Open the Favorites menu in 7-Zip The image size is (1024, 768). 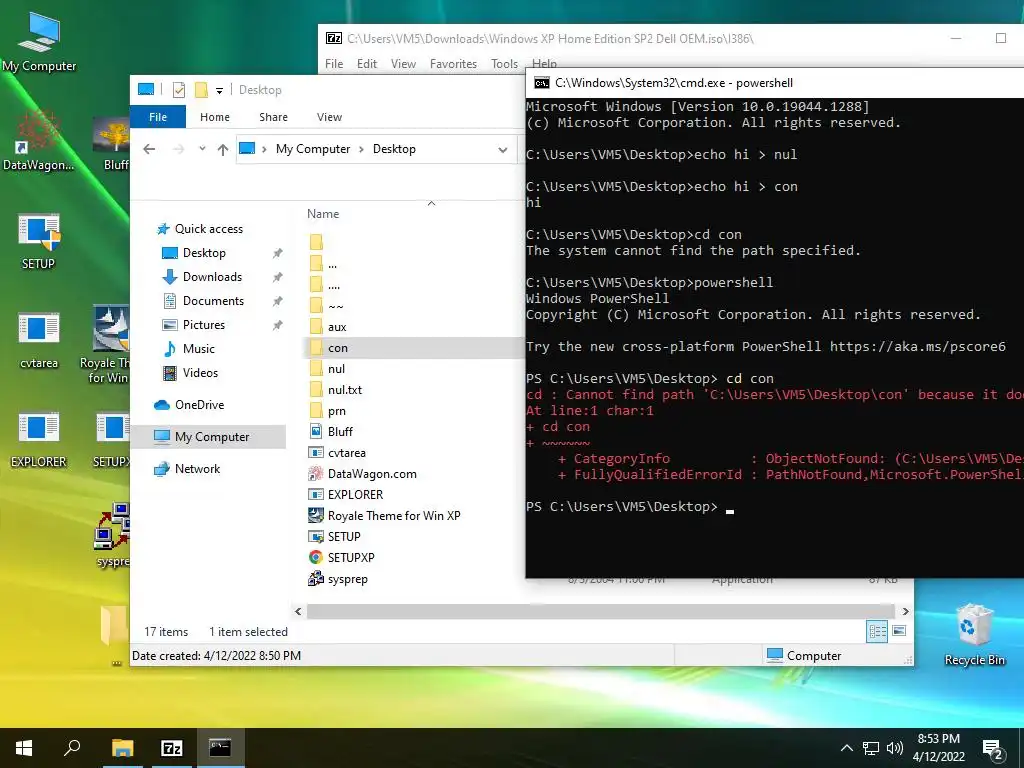click(x=453, y=63)
